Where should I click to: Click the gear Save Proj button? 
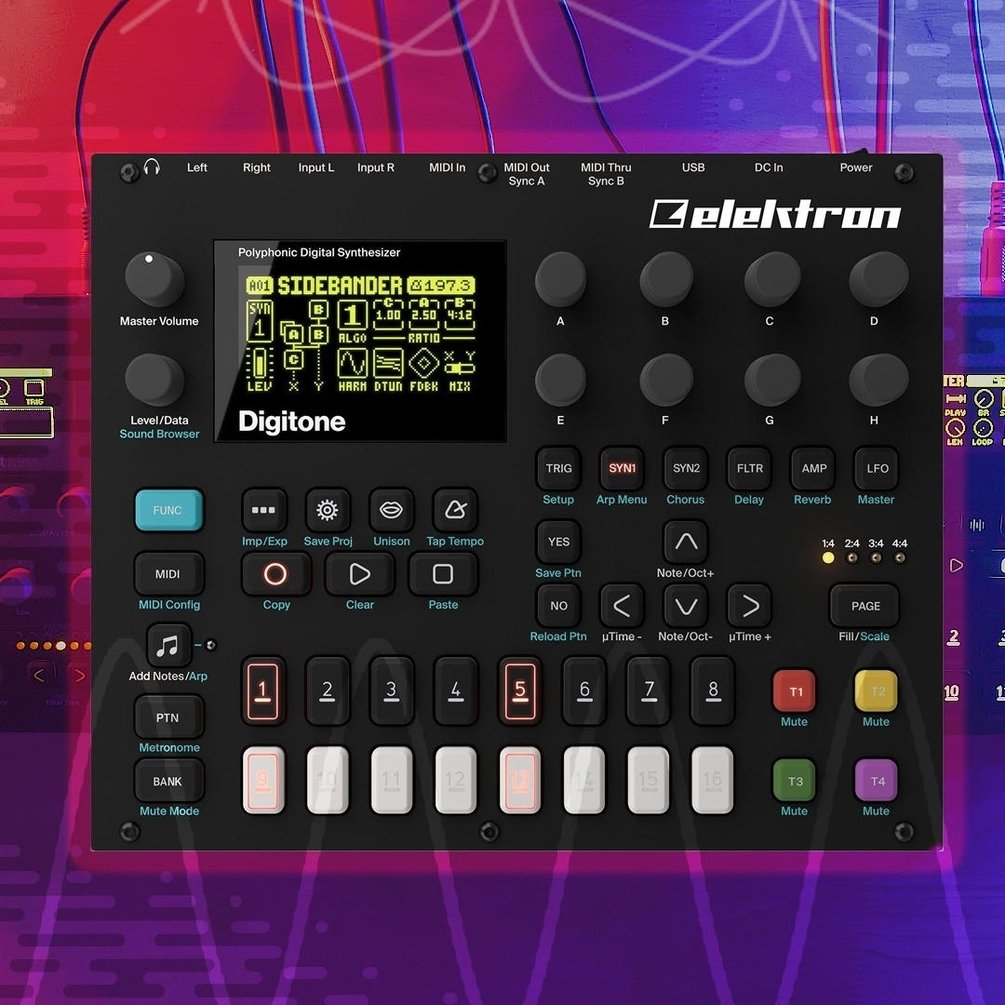328,510
